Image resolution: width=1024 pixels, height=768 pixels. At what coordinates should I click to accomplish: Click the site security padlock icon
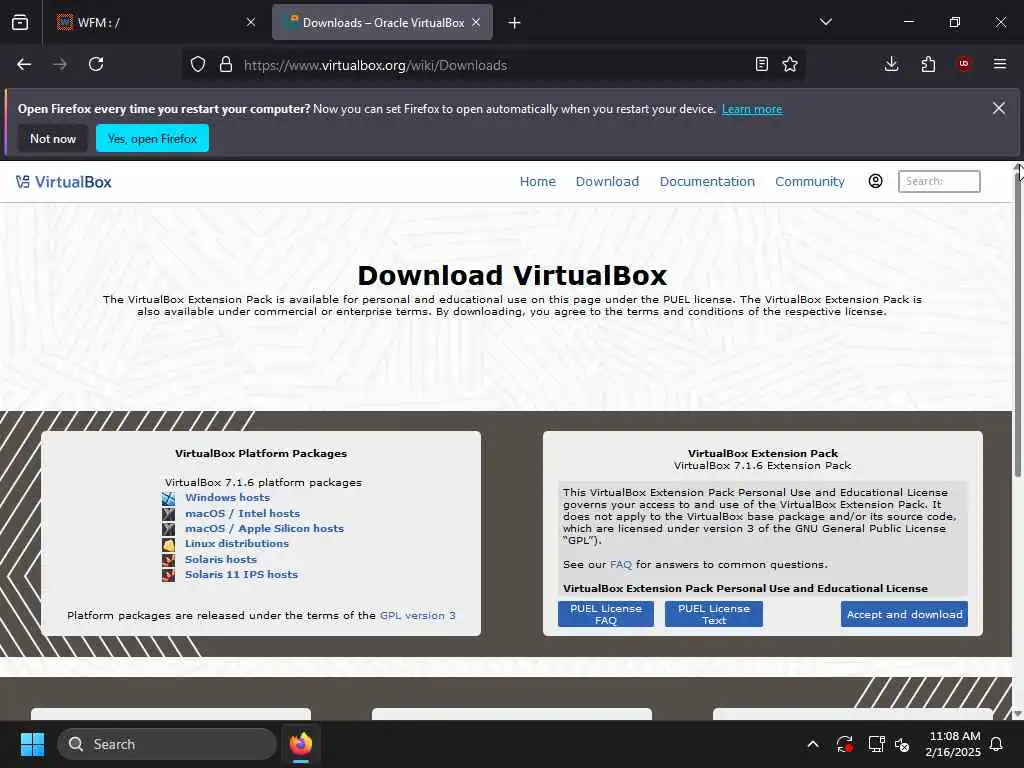(226, 64)
